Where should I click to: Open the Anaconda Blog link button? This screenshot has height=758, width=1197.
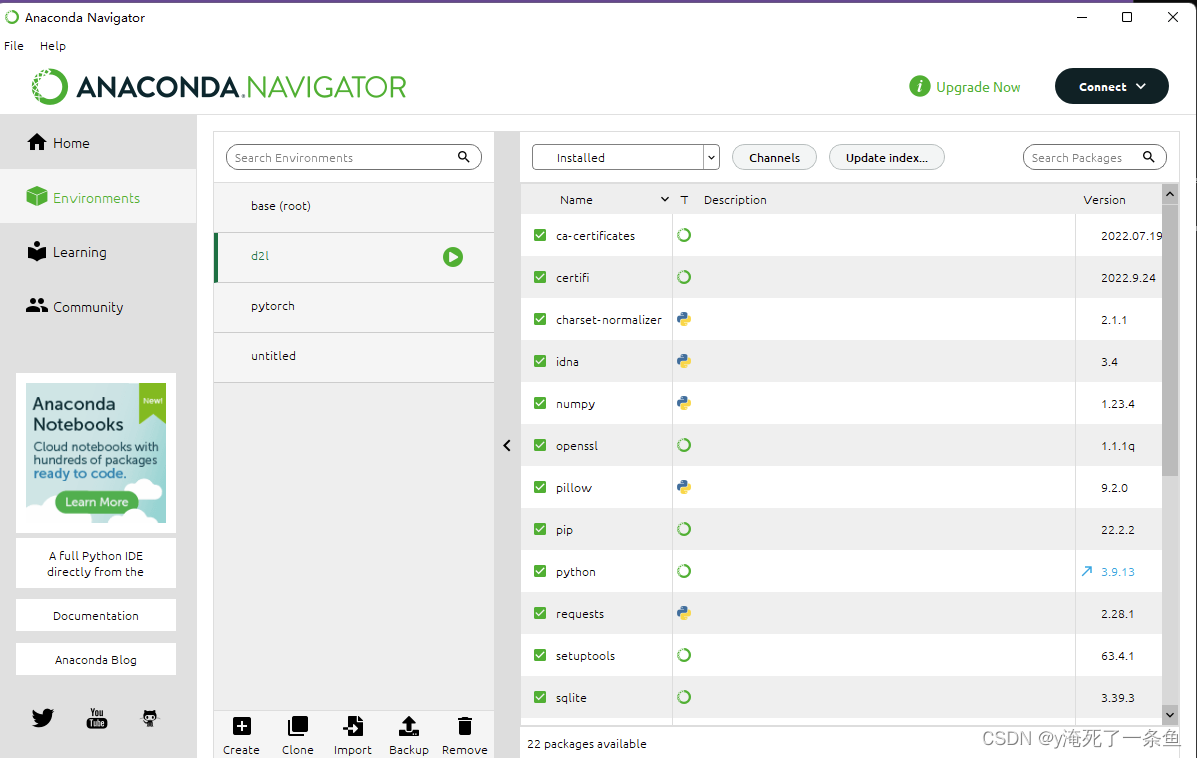95,660
